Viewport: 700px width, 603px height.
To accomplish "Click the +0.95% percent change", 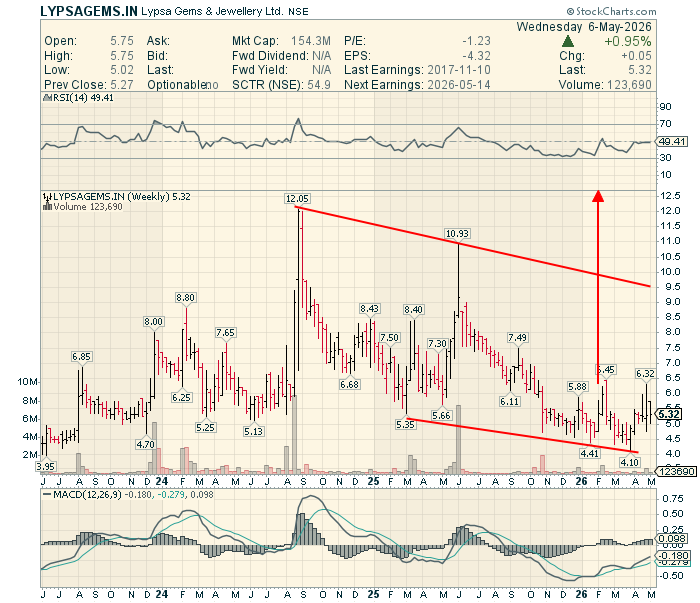I will (628, 42).
